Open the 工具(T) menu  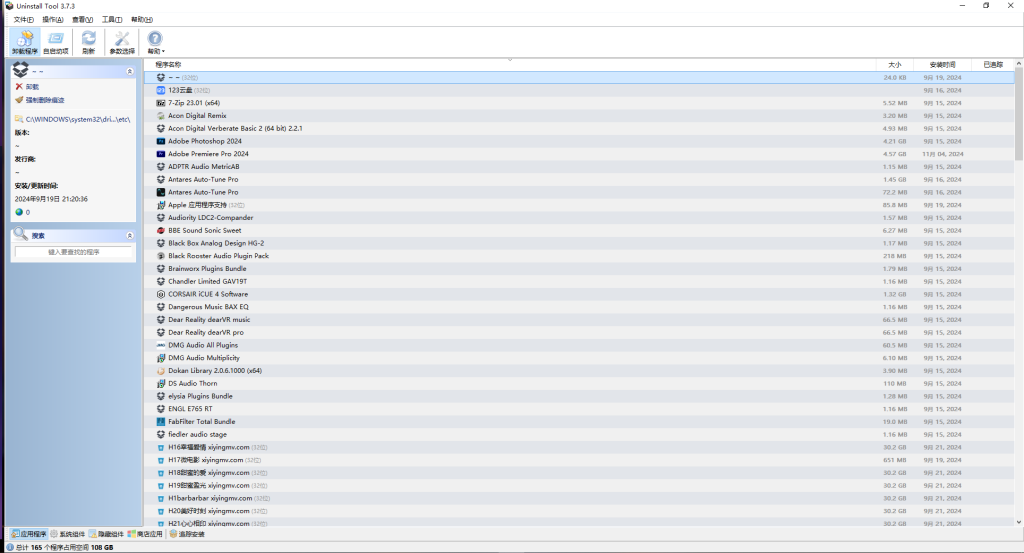tap(112, 20)
